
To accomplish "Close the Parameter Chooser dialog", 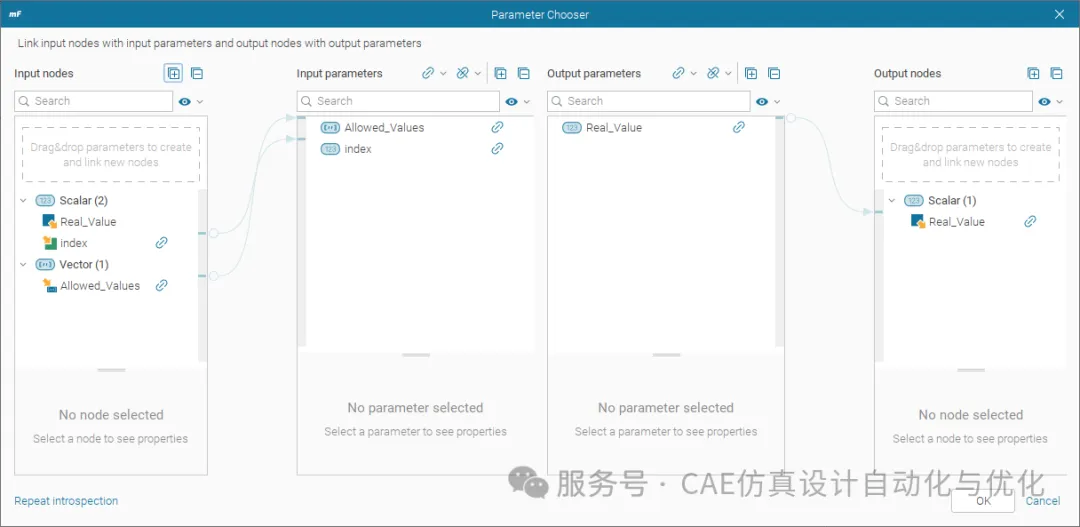I will tap(1060, 14).
